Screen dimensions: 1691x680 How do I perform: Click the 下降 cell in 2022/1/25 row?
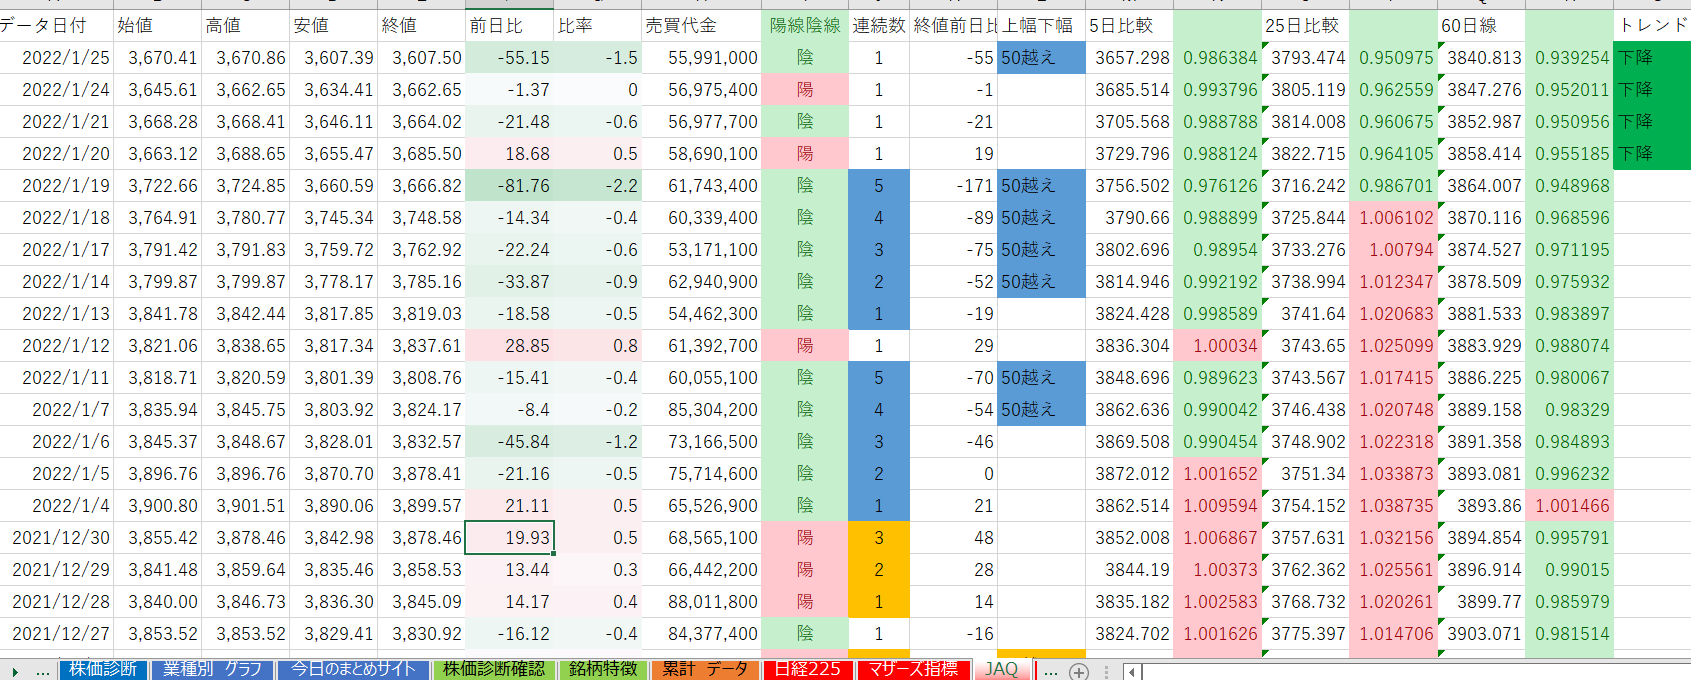(x=1652, y=58)
